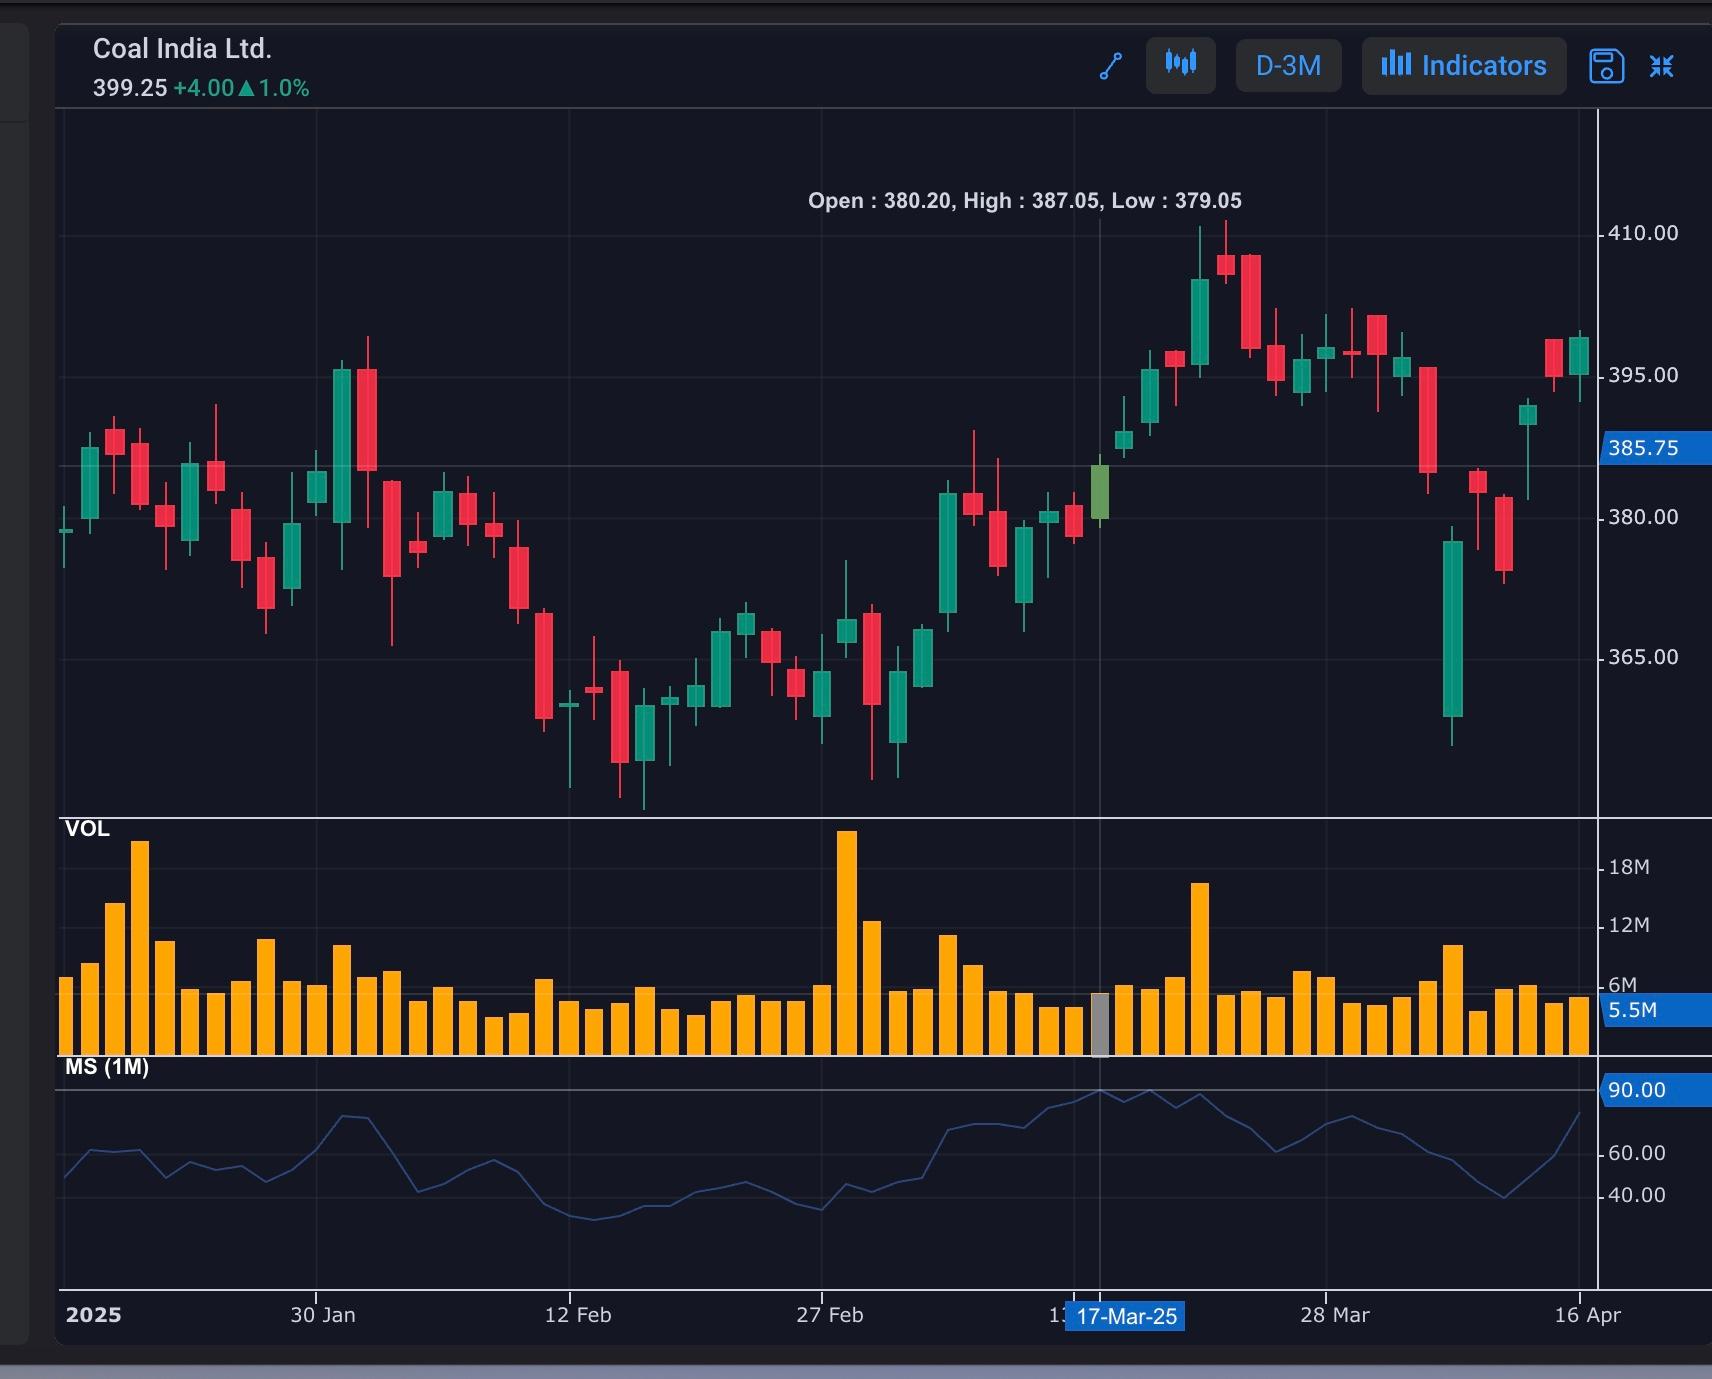
Task: Click the highlighted 17-Mar candlestick
Action: tap(1100, 492)
